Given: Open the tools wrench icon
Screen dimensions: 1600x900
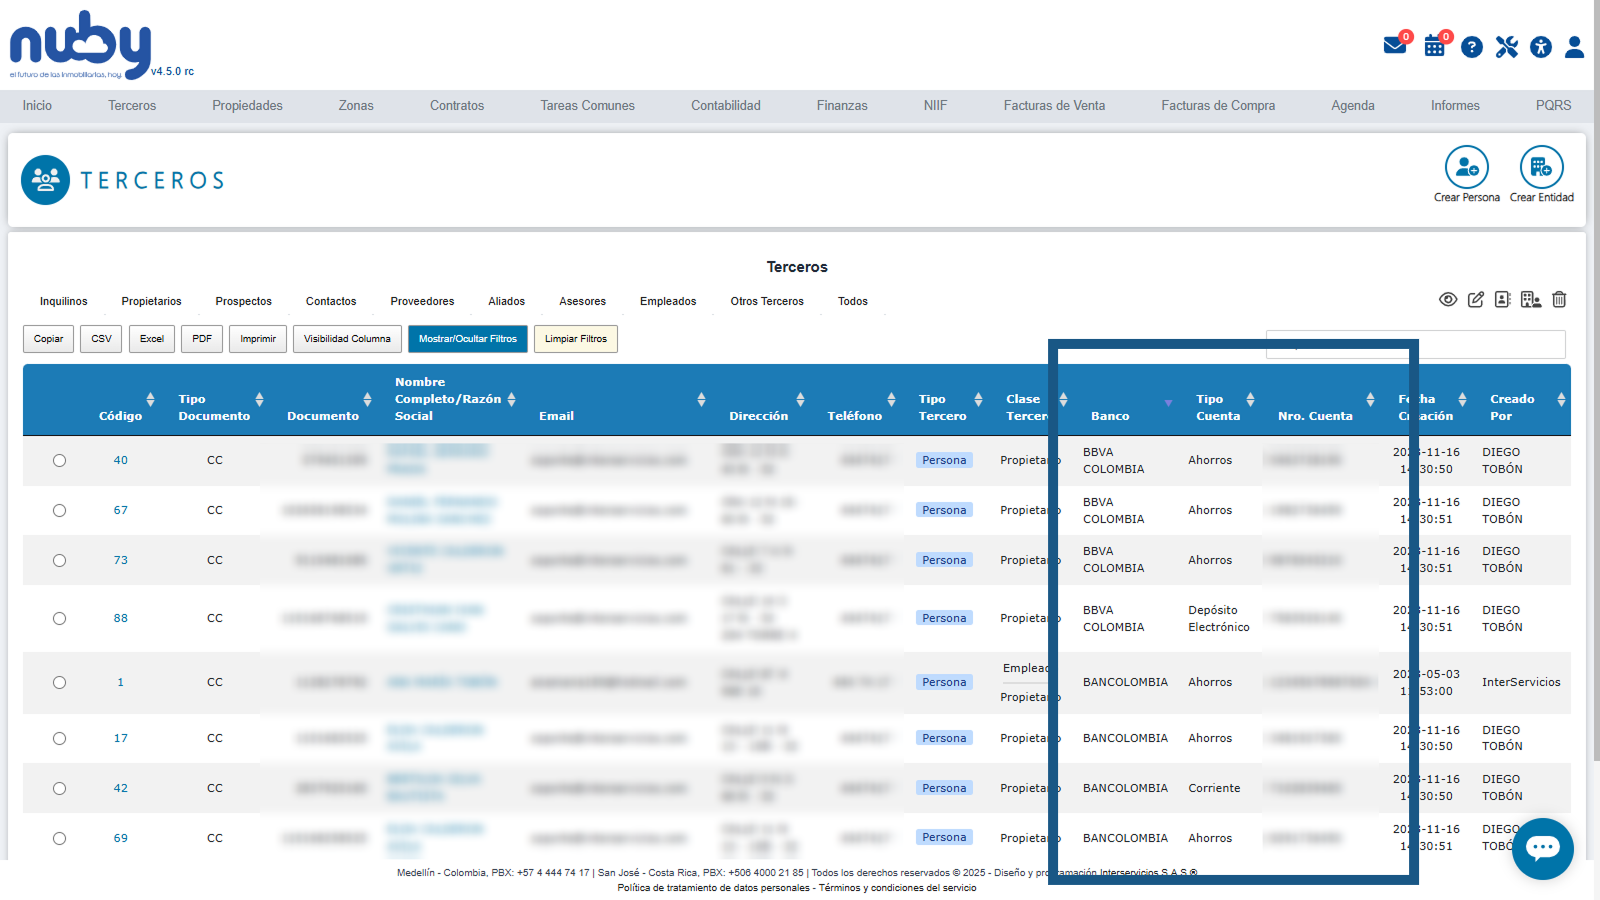Looking at the screenshot, I should coord(1507,47).
